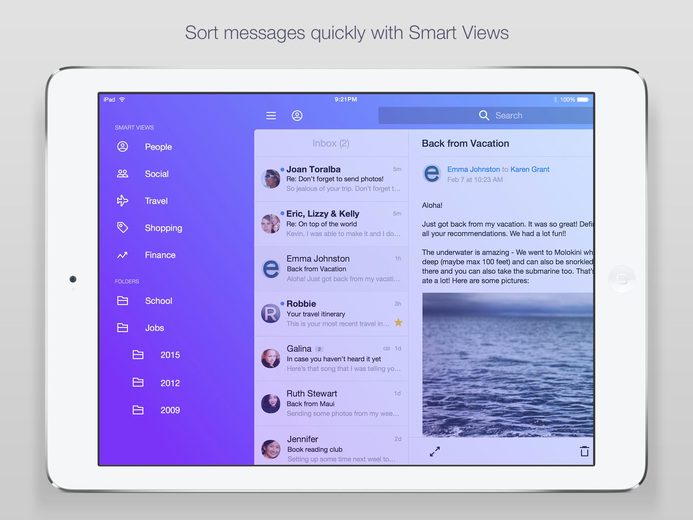Open the 2009 subfolder icon
693x520 pixels.
click(138, 410)
